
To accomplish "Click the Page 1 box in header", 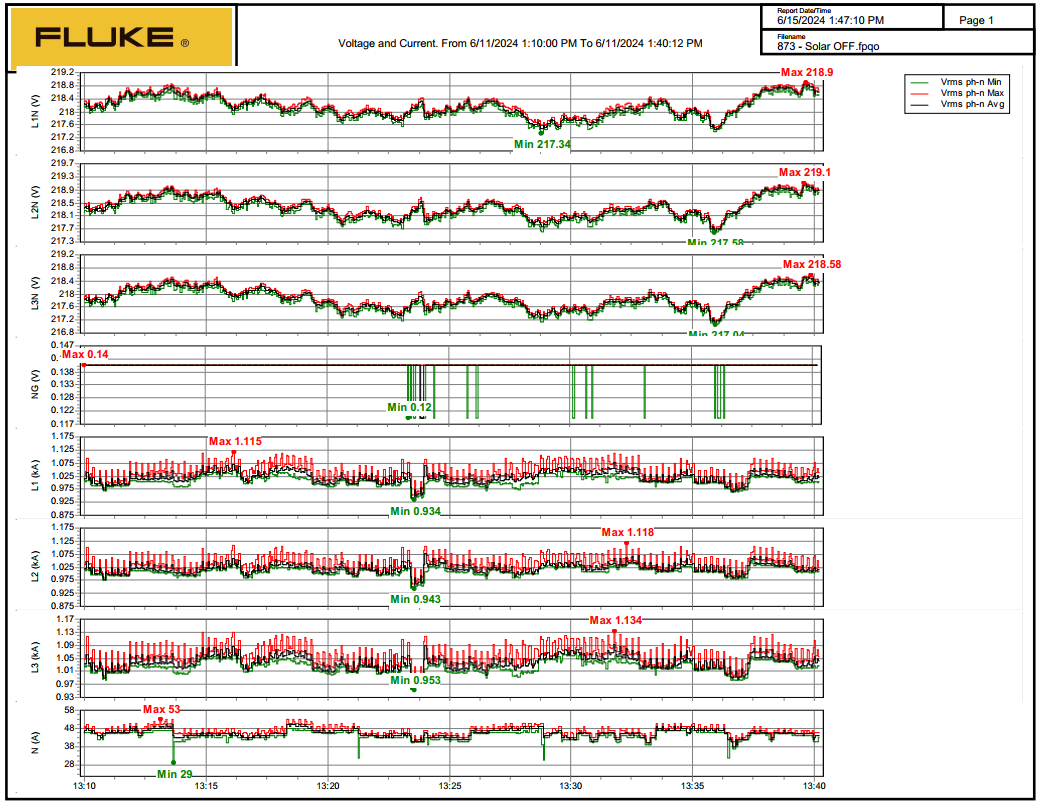I will coord(976,20).
